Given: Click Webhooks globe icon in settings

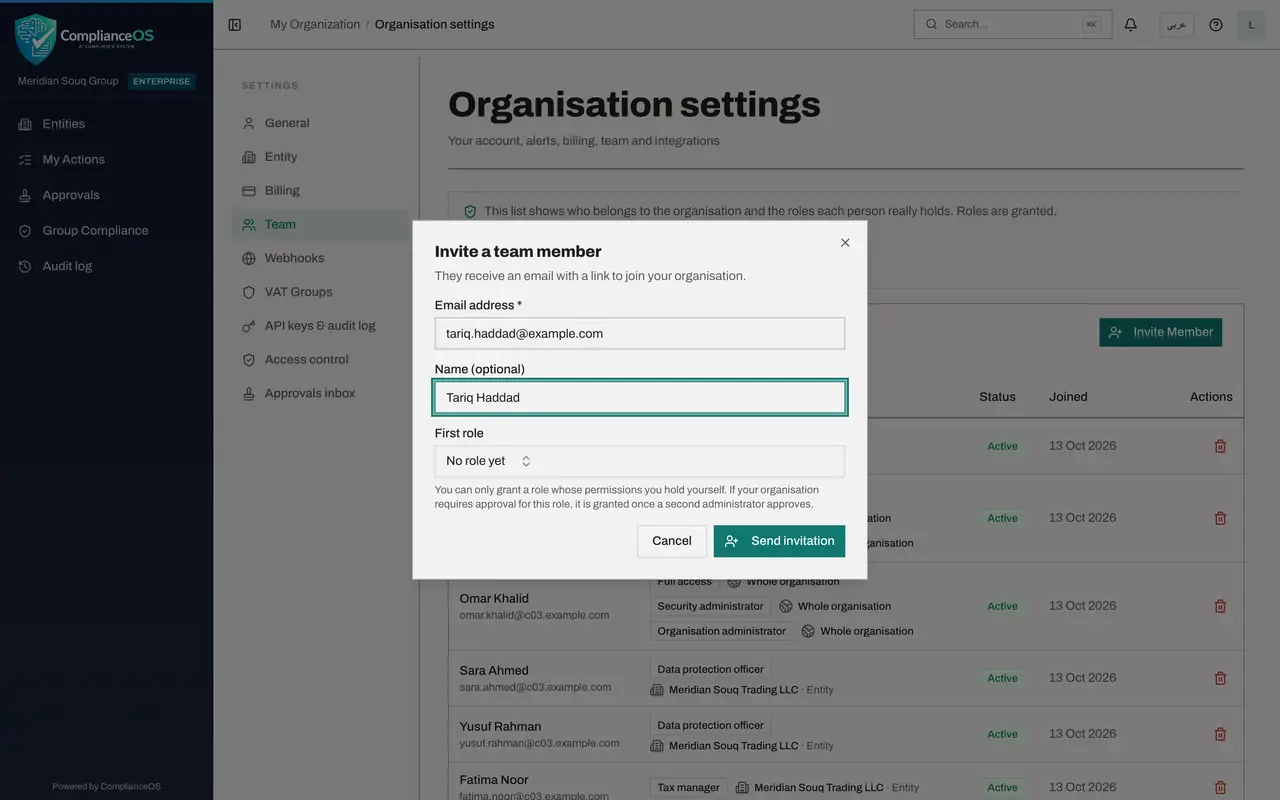Looking at the screenshot, I should (249, 258).
